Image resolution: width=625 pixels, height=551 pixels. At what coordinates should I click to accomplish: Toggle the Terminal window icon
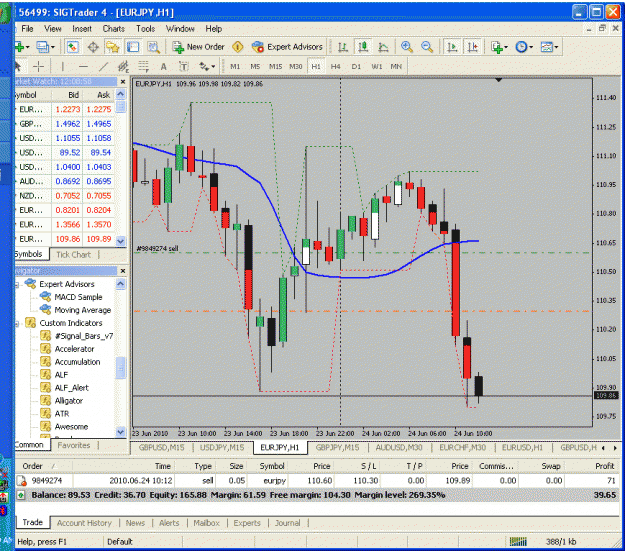[x=133, y=47]
